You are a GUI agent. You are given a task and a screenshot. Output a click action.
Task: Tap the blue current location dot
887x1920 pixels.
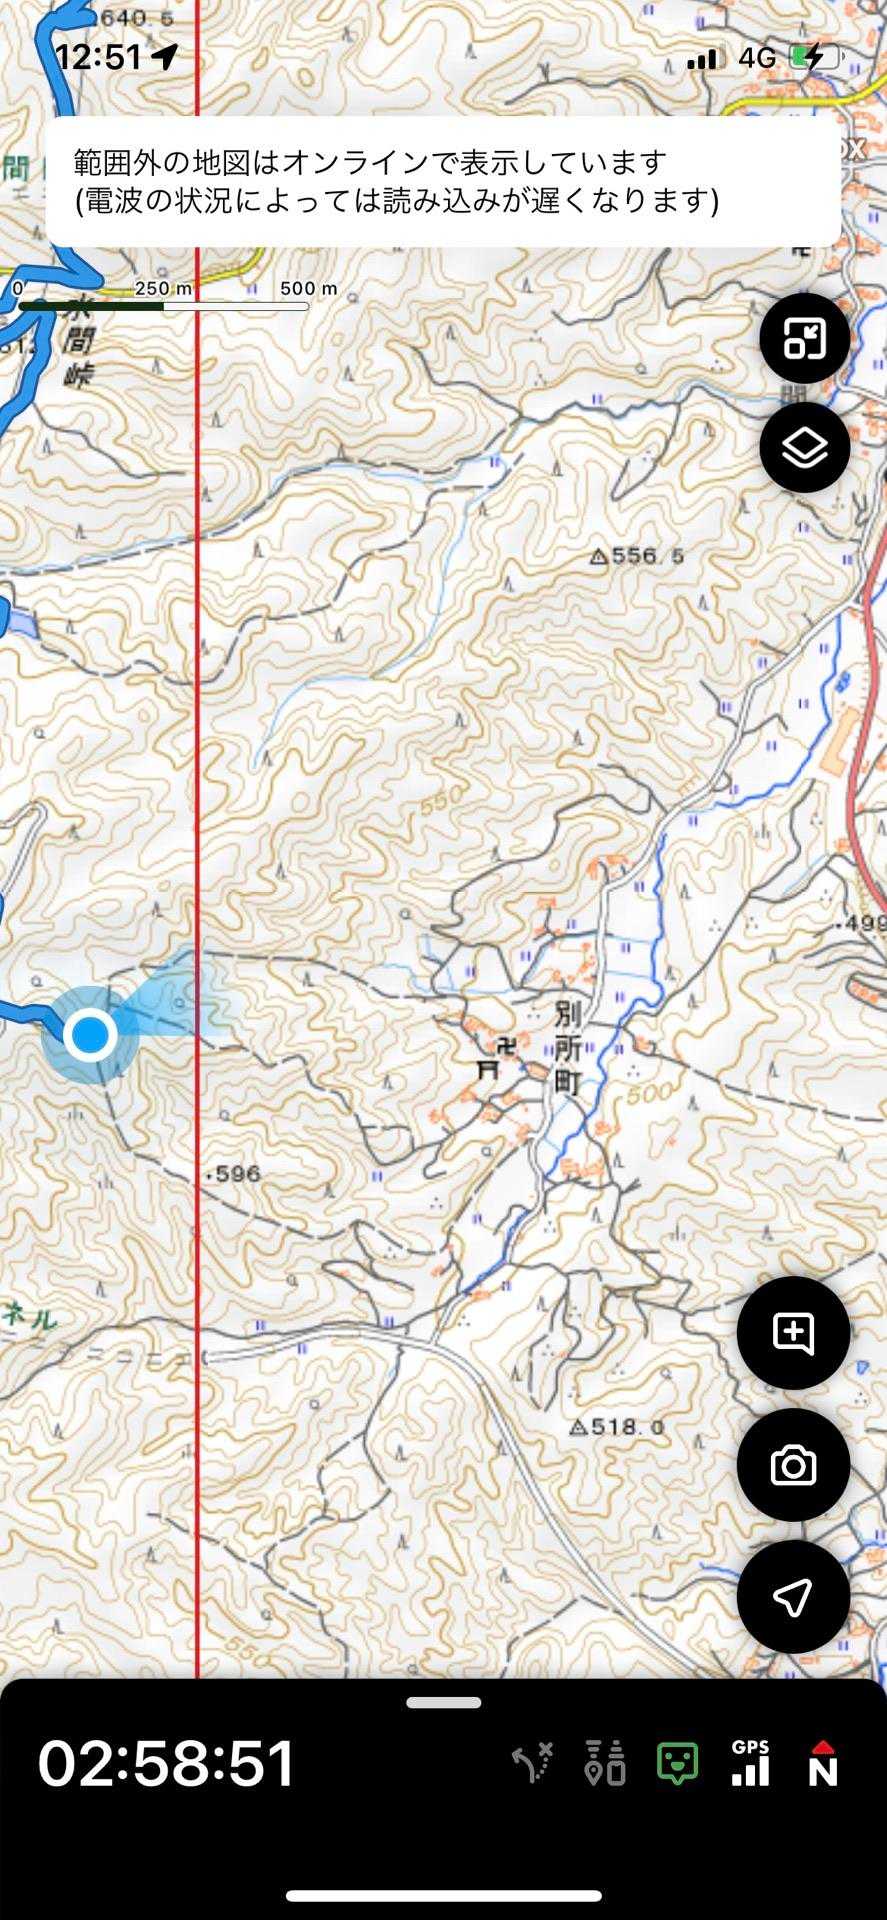coord(91,1034)
